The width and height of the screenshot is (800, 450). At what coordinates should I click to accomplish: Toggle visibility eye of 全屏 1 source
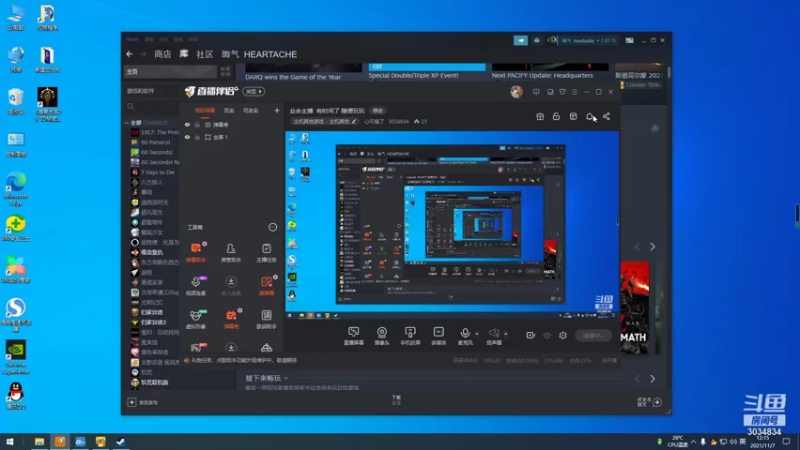point(187,137)
